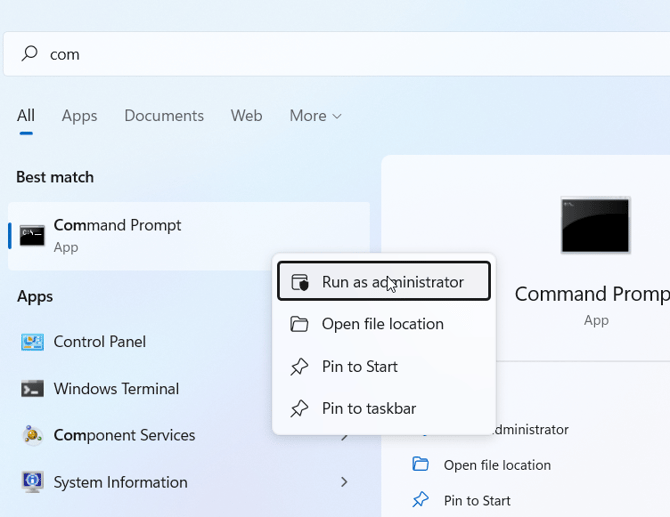Select Command Prompt best match text
Viewport: 670px width, 517px height.
(x=117, y=225)
